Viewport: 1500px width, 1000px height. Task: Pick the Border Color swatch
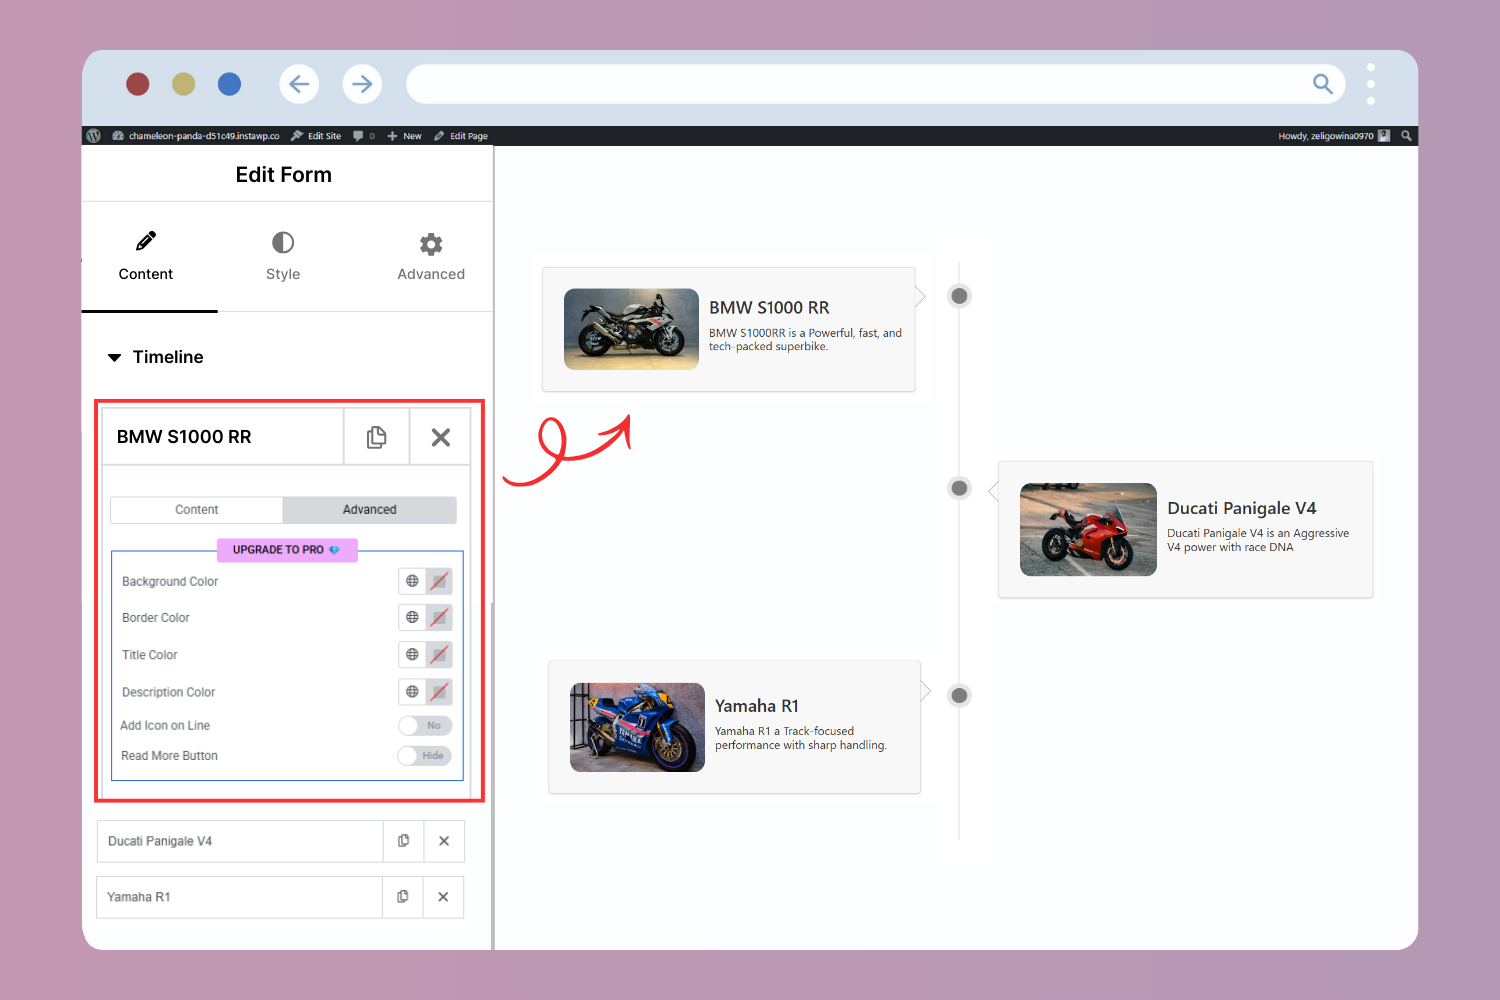pyautogui.click(x=439, y=617)
